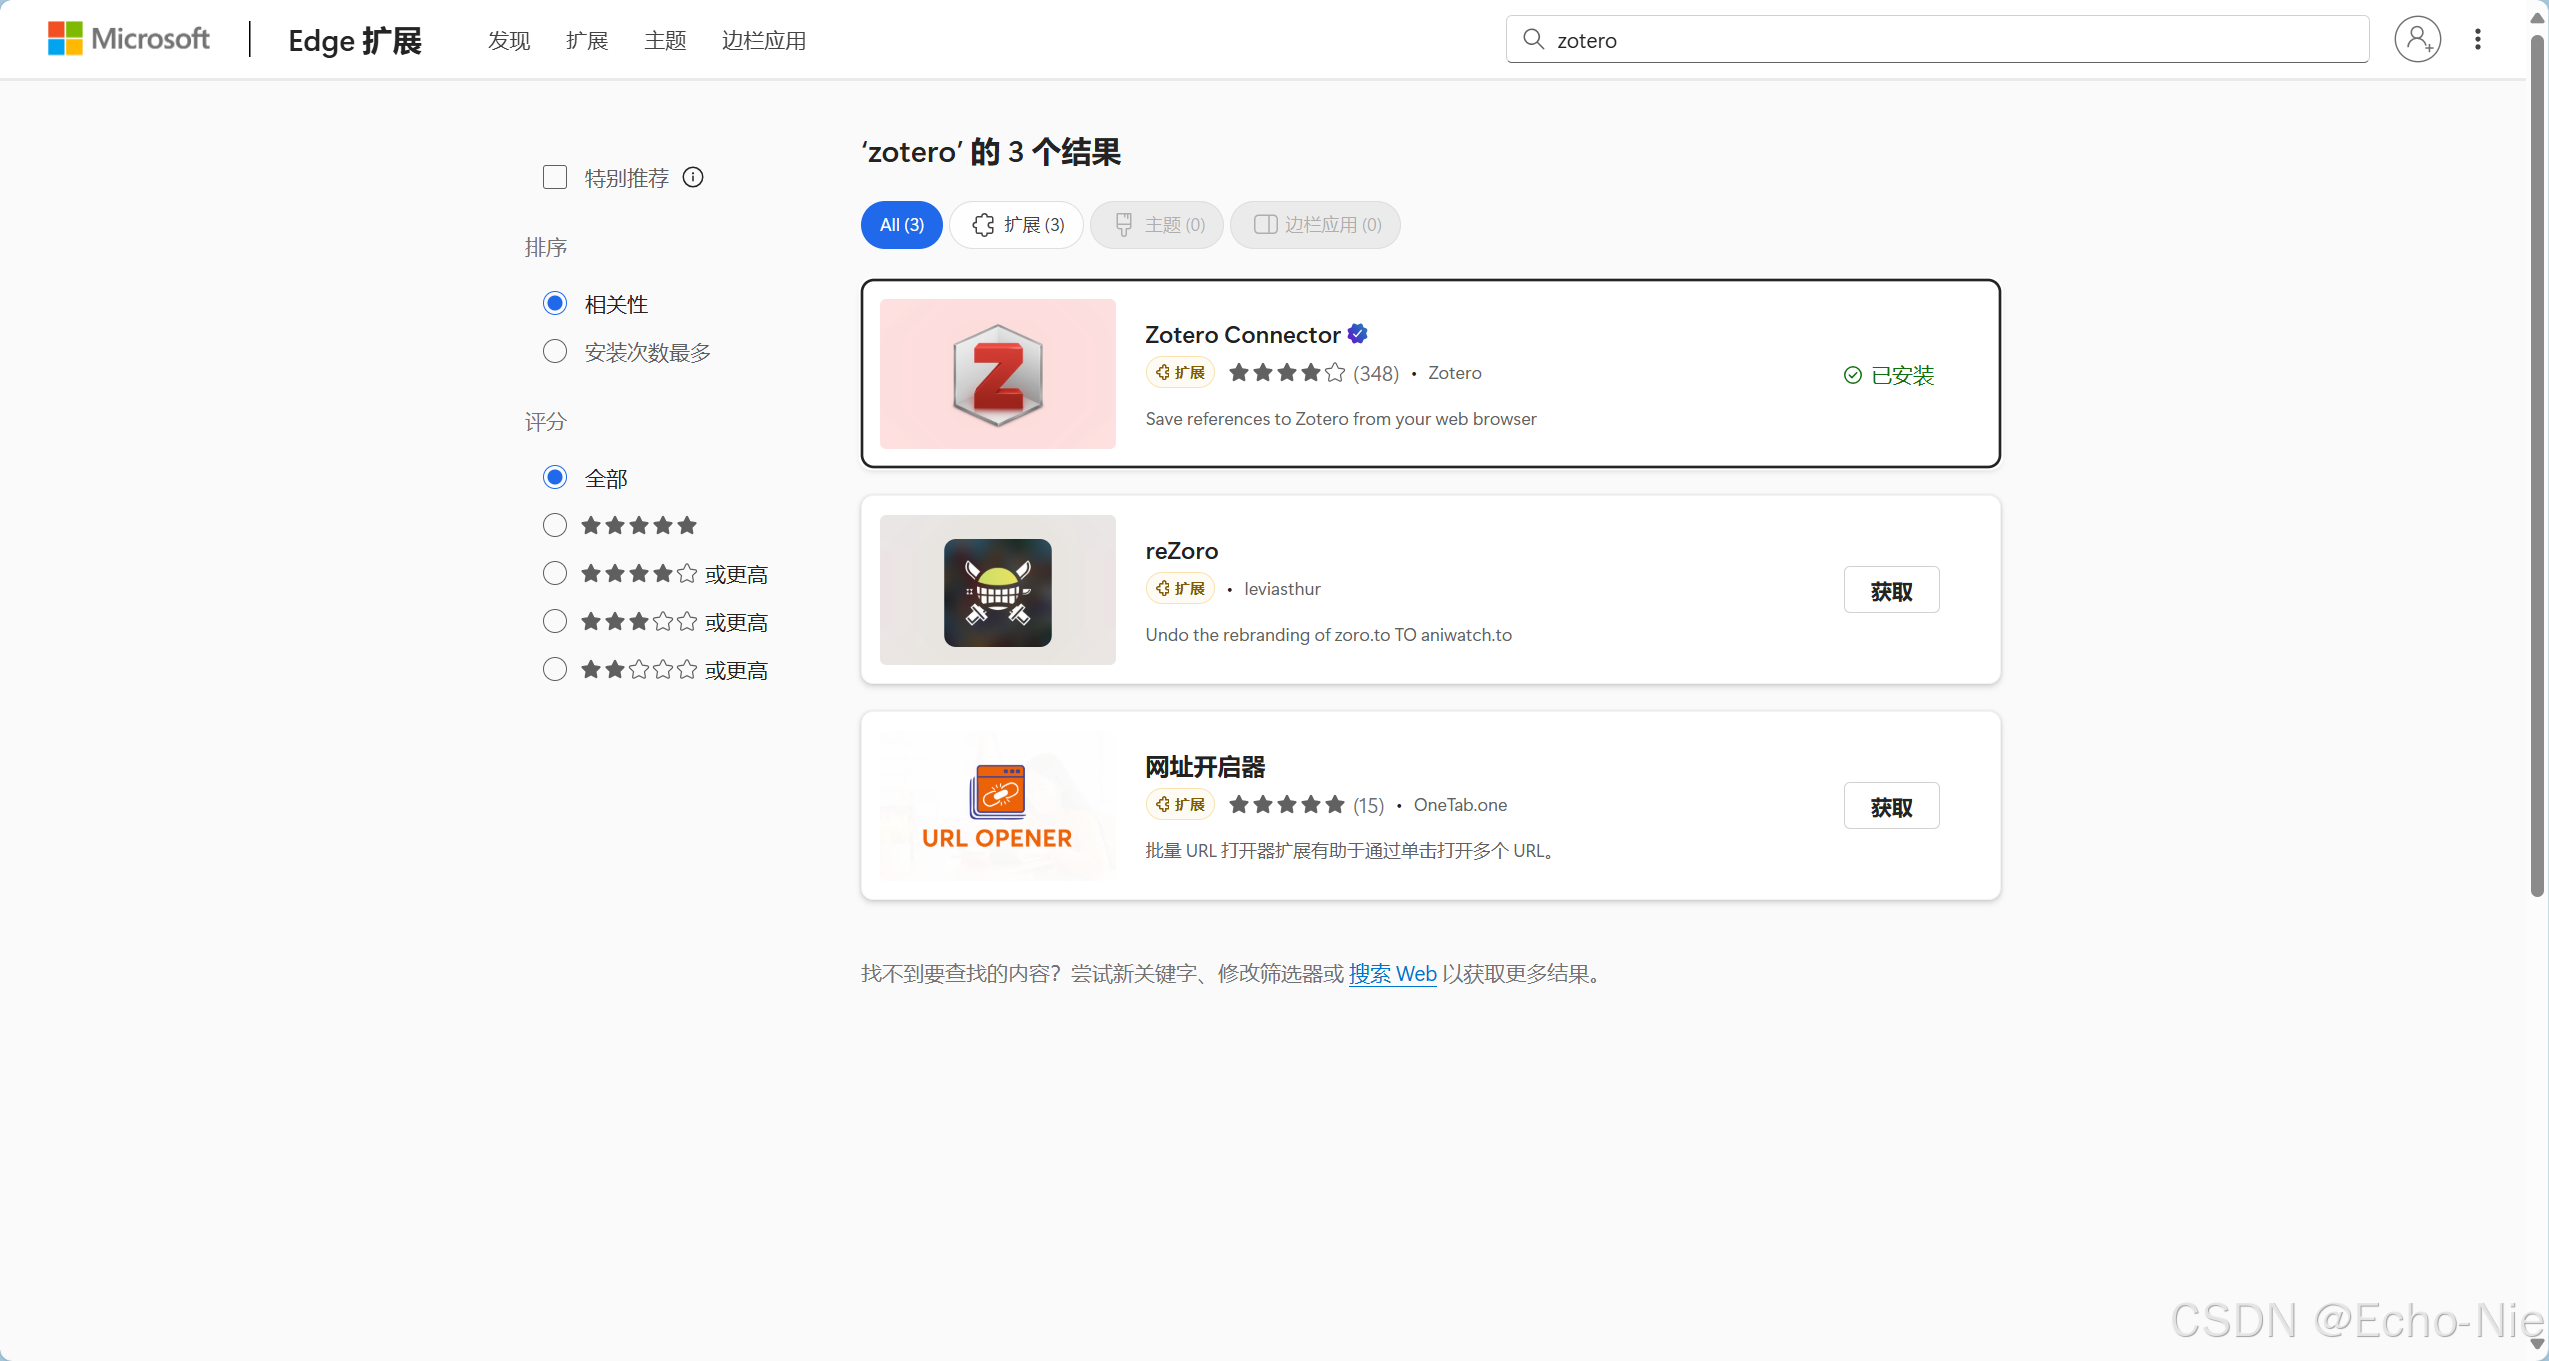Choose two stars or higher rating

[x=555, y=669]
